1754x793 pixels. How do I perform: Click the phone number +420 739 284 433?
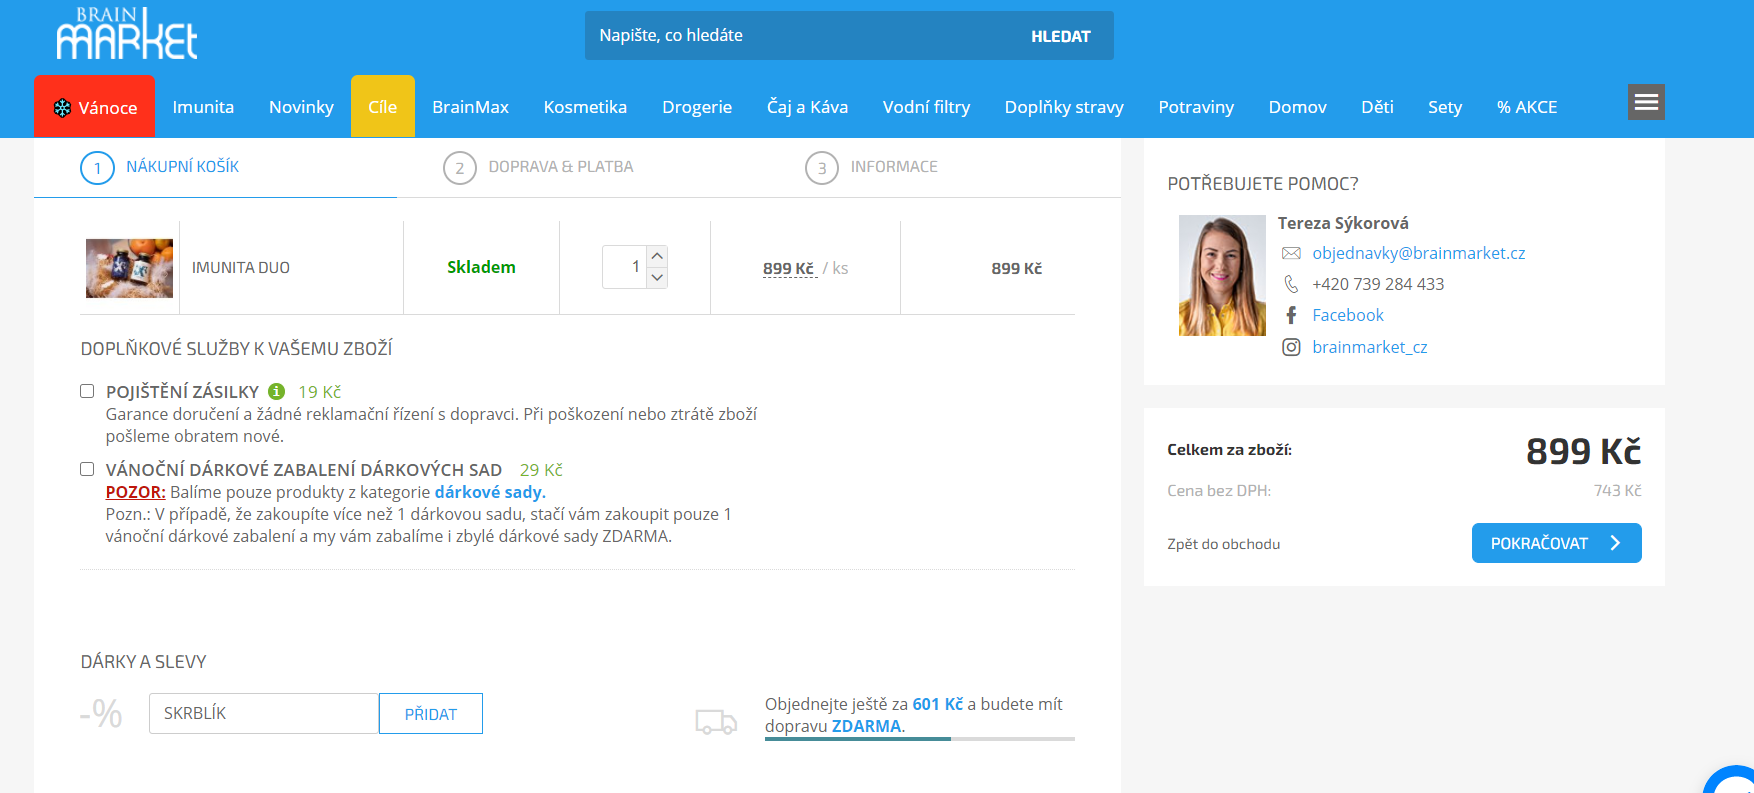[x=1378, y=284]
